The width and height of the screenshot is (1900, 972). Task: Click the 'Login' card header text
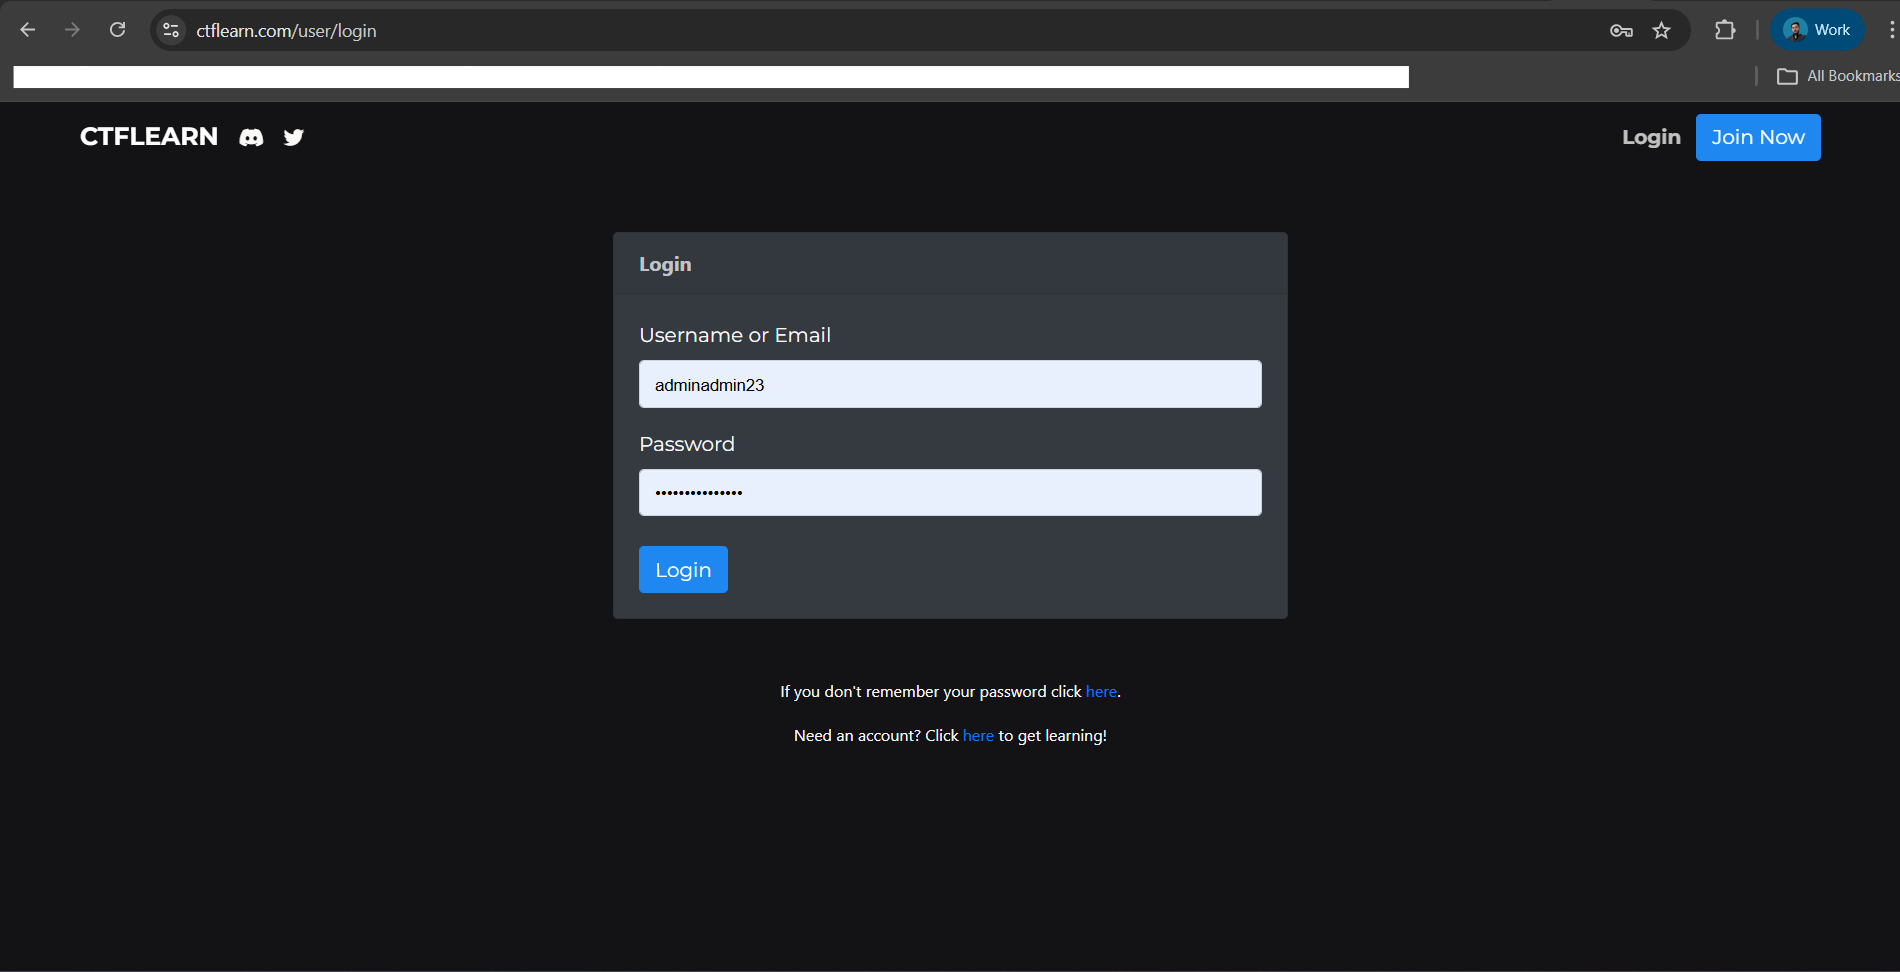coord(665,264)
